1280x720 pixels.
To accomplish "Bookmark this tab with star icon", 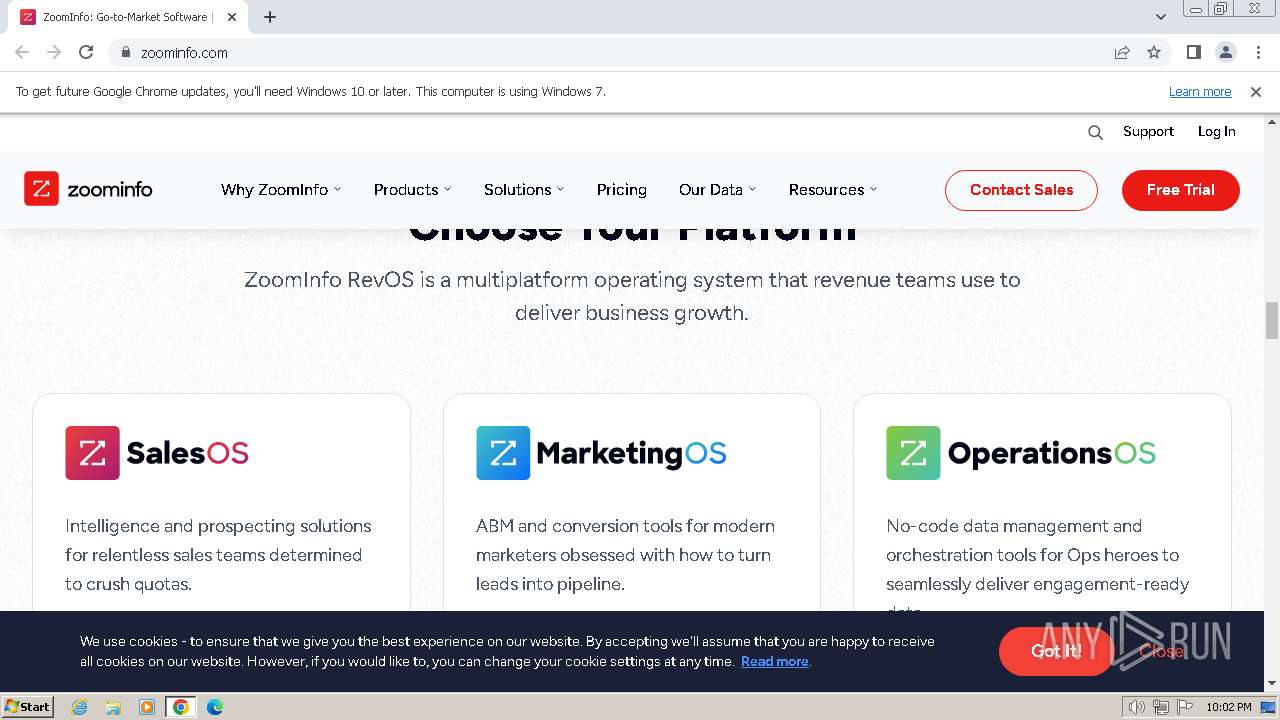I will (x=1154, y=52).
